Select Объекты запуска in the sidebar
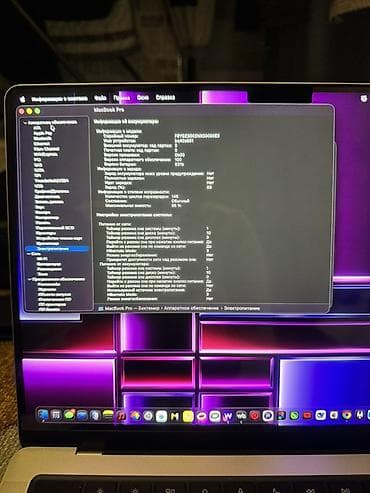 54,295
